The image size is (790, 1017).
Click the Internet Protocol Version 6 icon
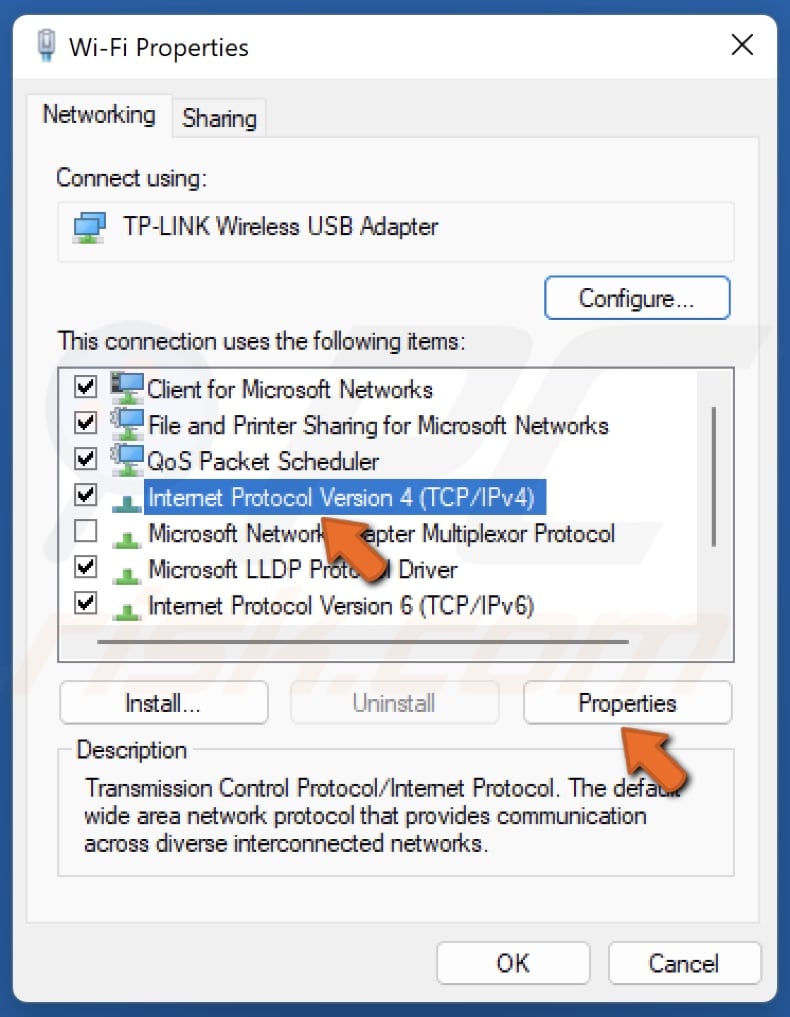click(x=128, y=605)
